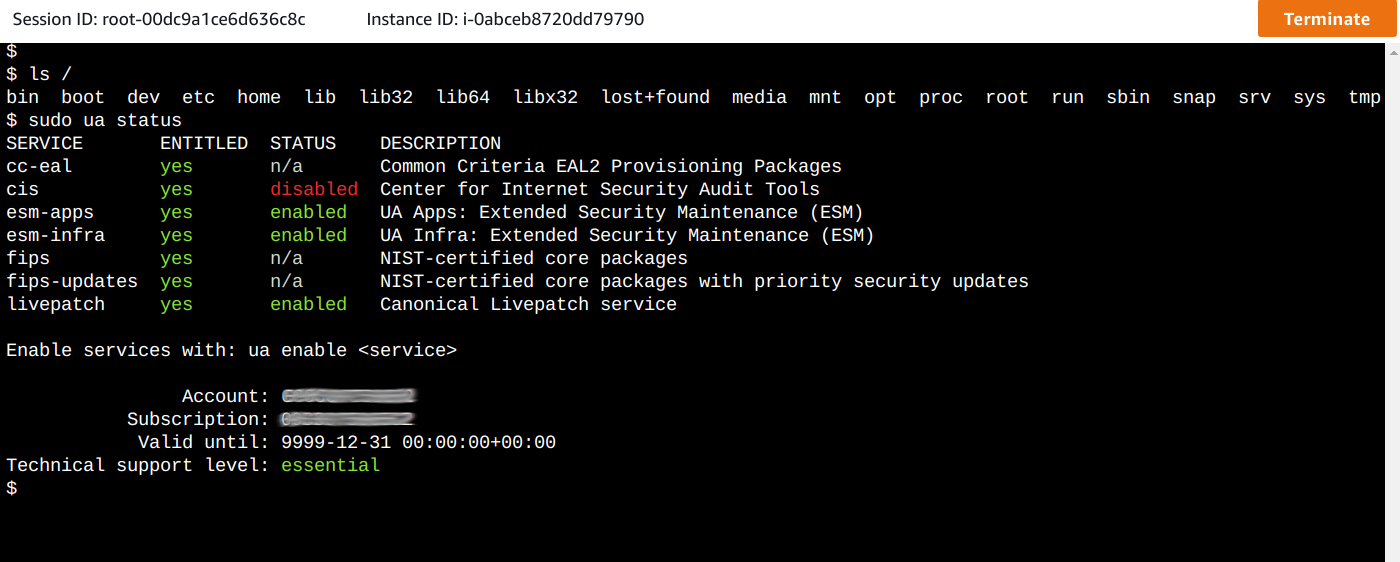Click the Valid until date 9999-12-31
The width and height of the screenshot is (1400, 562).
[336, 442]
